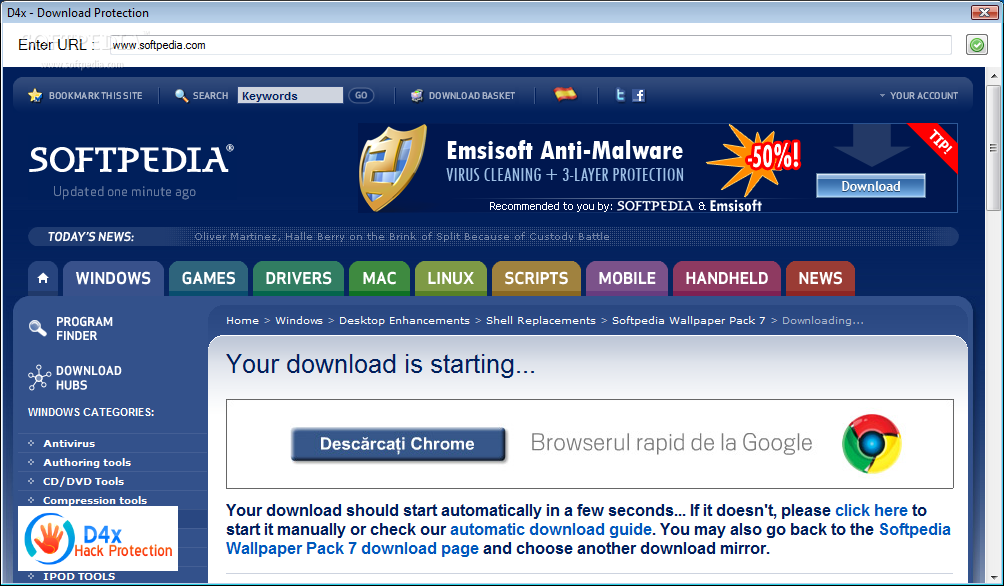Click the search magnifier icon in top bar
The width and height of the screenshot is (1004, 586).
click(181, 95)
